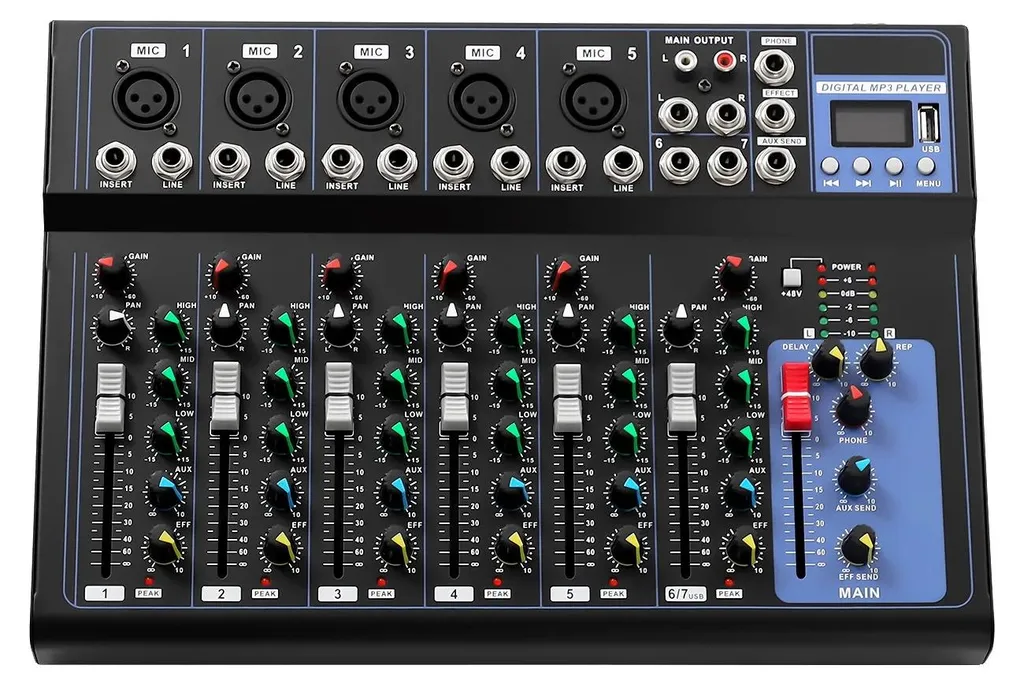Click the channel 3 PEAK LED
Screen dimensions: 1024x685
pyautogui.click(x=381, y=581)
